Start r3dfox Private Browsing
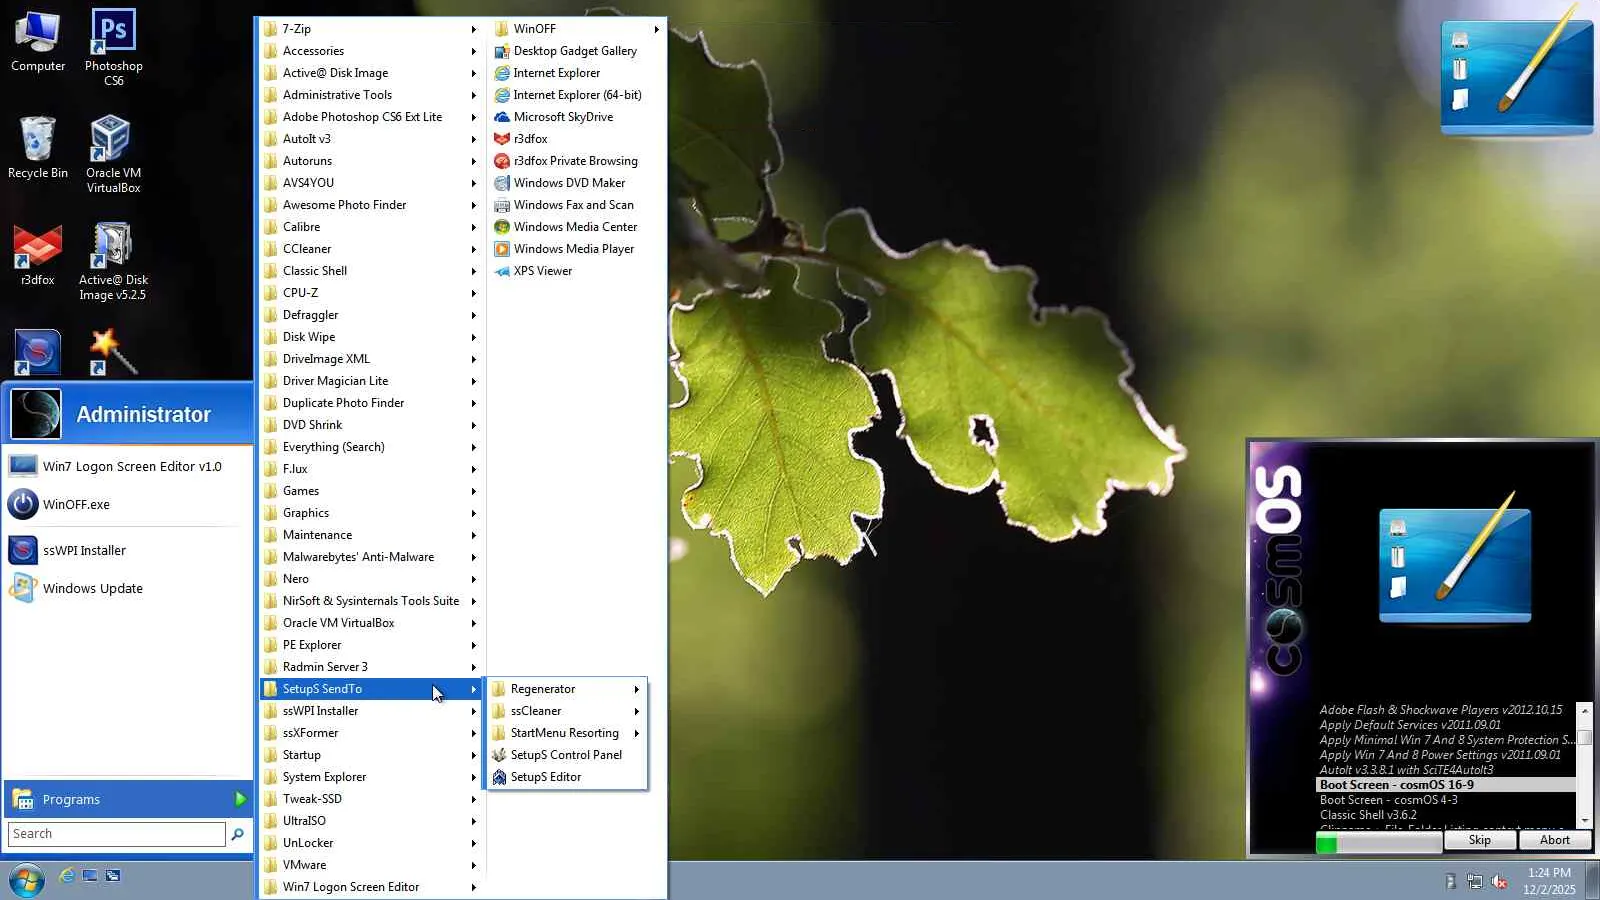The image size is (1600, 900). click(575, 161)
